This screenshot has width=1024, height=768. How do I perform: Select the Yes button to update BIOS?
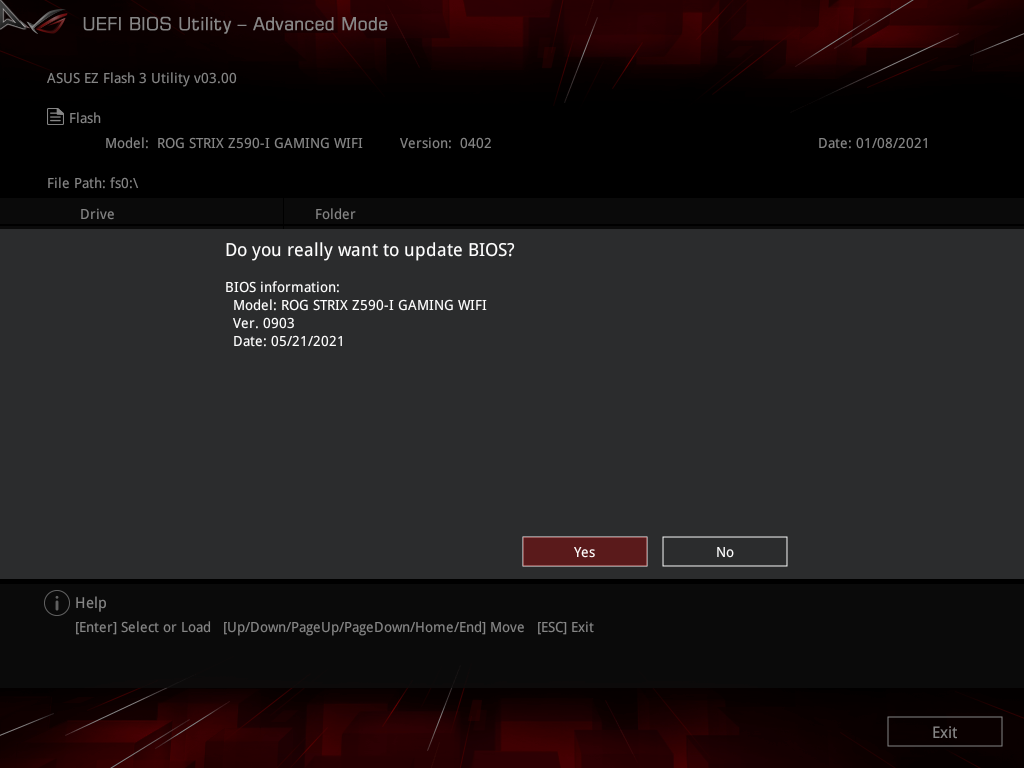coord(584,551)
